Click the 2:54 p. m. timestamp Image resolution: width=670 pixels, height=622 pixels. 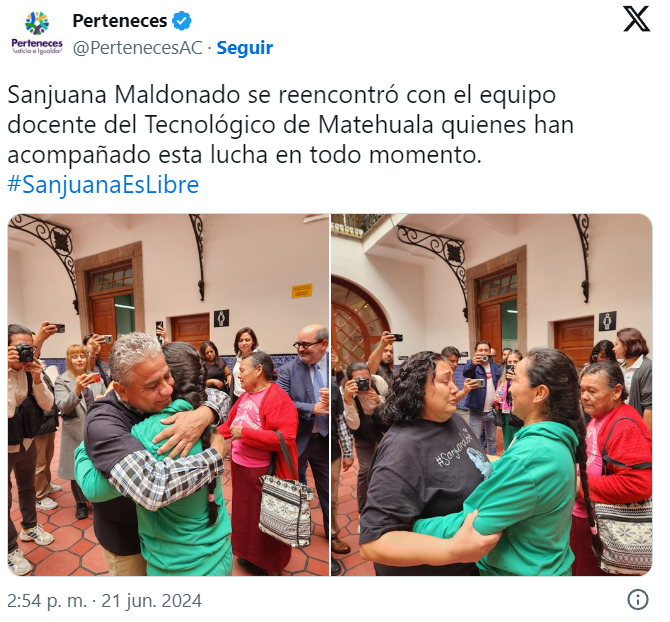pos(47,601)
